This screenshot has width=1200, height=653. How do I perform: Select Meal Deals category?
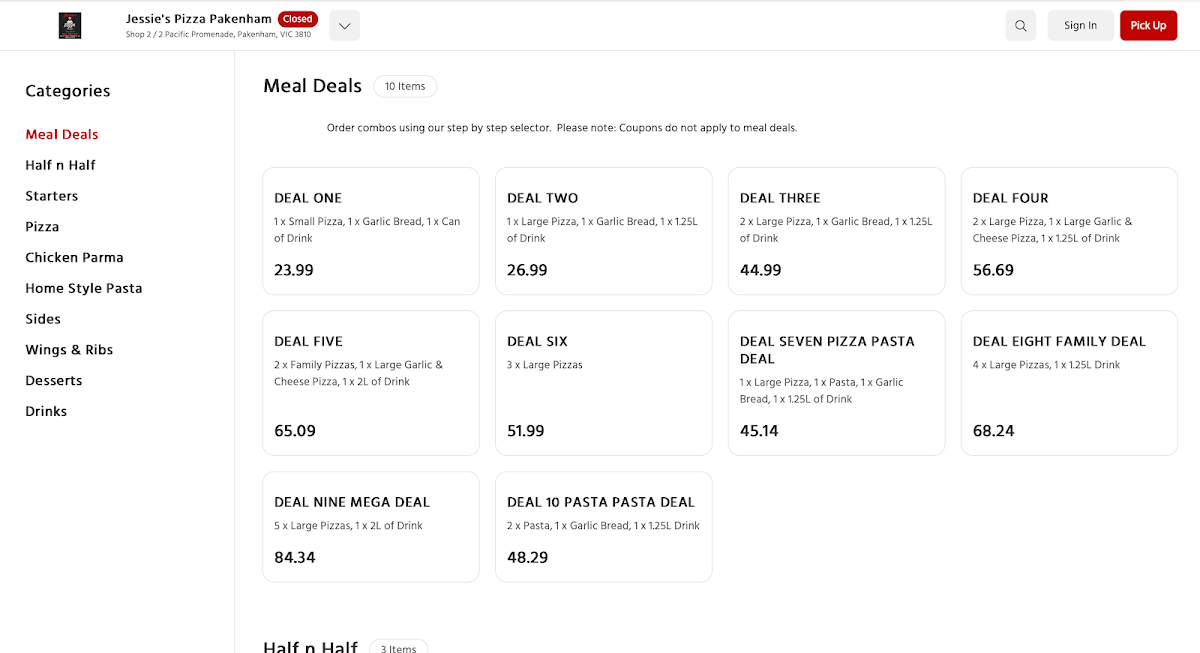point(62,134)
